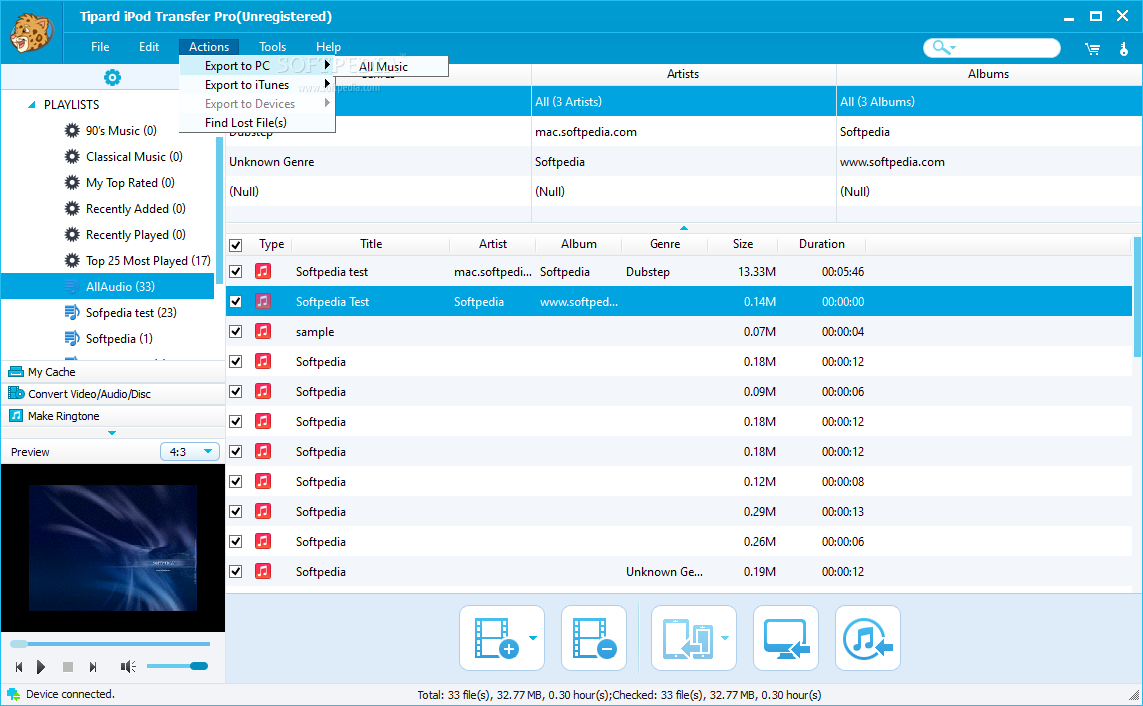Open My Cache
1143x706 pixels.
(x=113, y=372)
